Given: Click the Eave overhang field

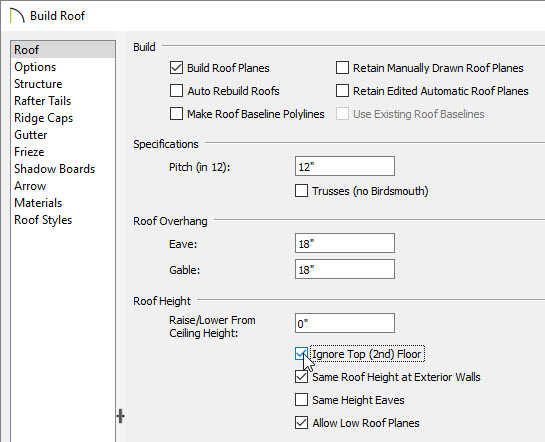Looking at the screenshot, I should [x=345, y=243].
